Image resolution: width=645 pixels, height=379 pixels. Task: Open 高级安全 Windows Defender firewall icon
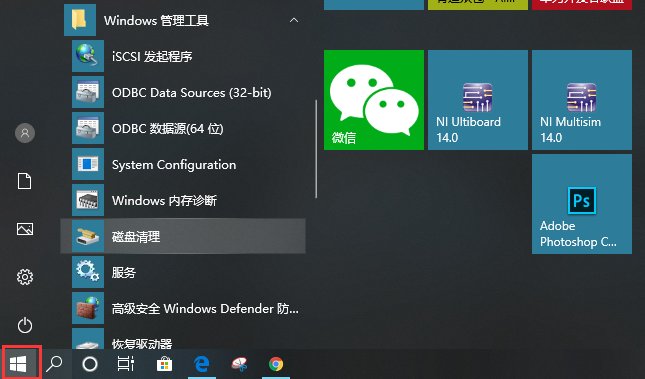click(88, 308)
